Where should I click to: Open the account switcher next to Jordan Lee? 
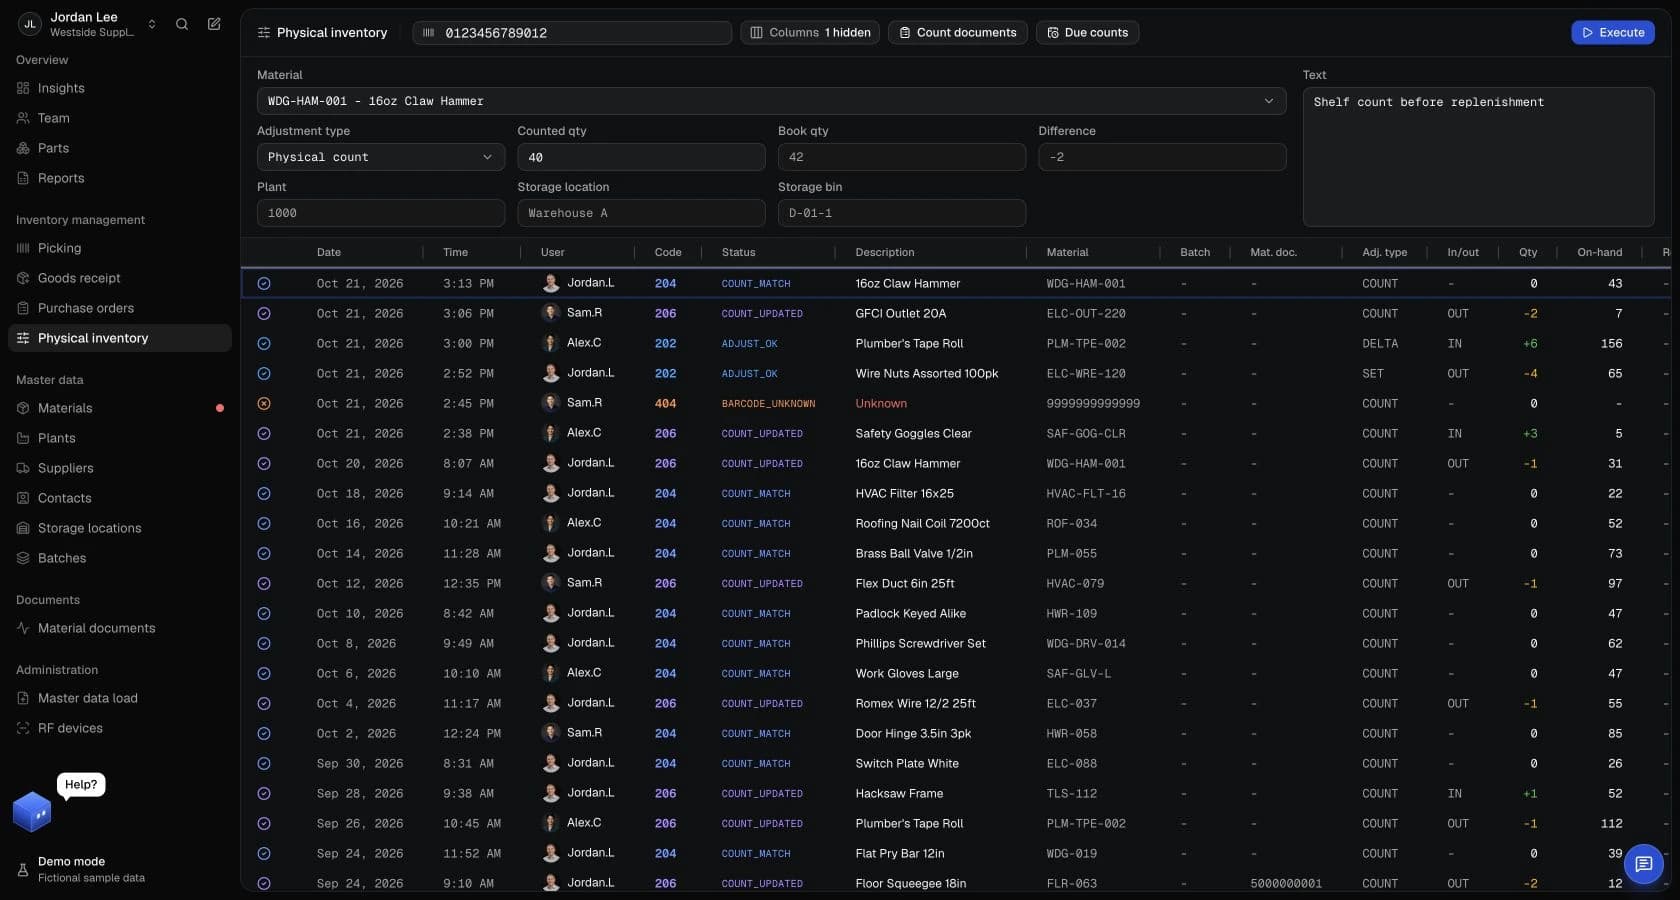pos(152,24)
